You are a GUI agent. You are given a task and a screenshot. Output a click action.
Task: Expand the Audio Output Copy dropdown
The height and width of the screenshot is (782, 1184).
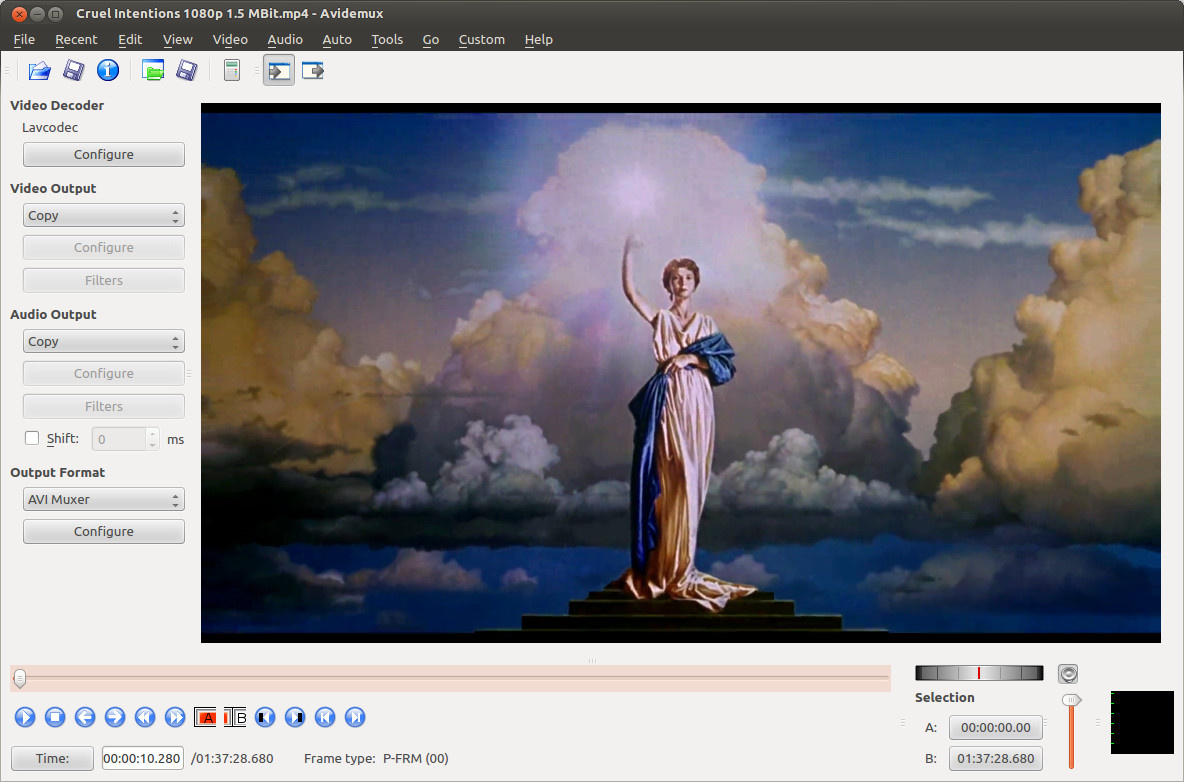103,342
